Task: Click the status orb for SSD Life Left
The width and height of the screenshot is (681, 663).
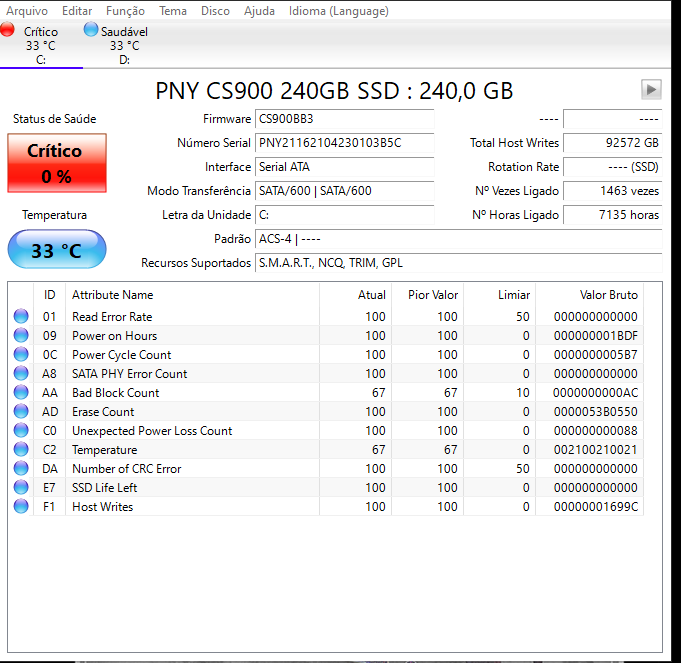Action: (21, 487)
